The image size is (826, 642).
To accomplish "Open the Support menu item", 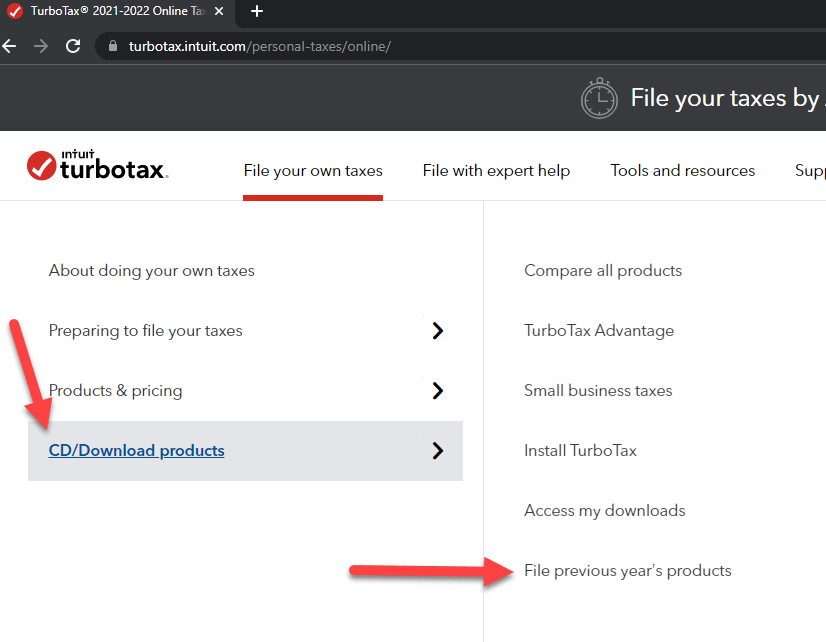I will [x=810, y=171].
